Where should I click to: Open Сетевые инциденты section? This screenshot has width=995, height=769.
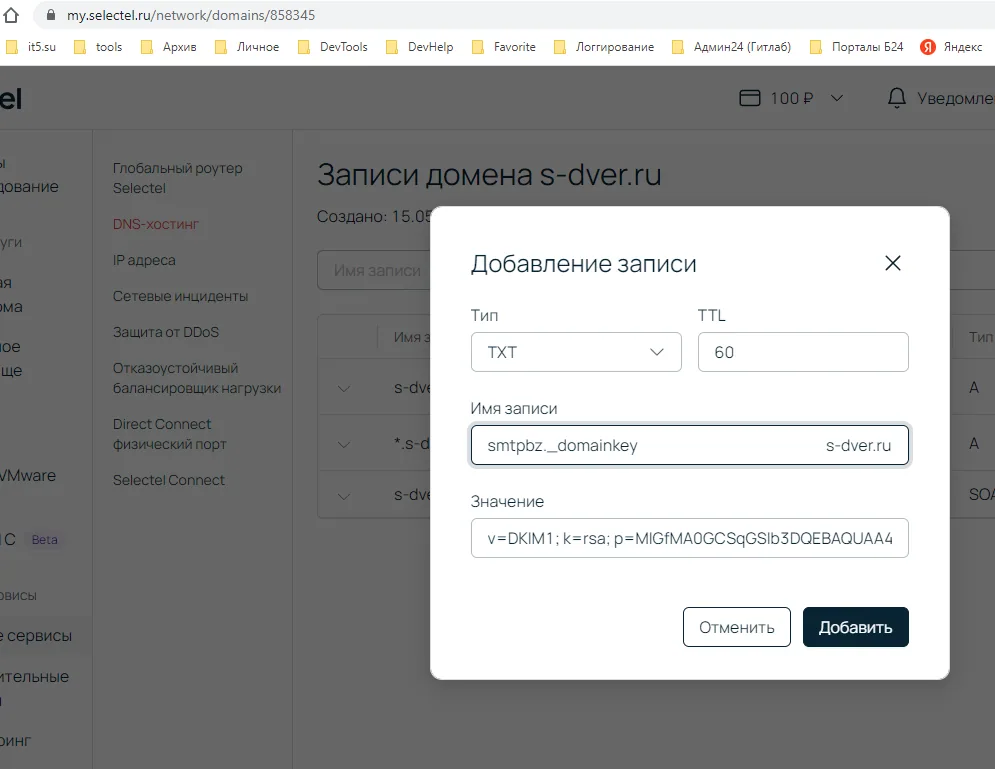180,296
